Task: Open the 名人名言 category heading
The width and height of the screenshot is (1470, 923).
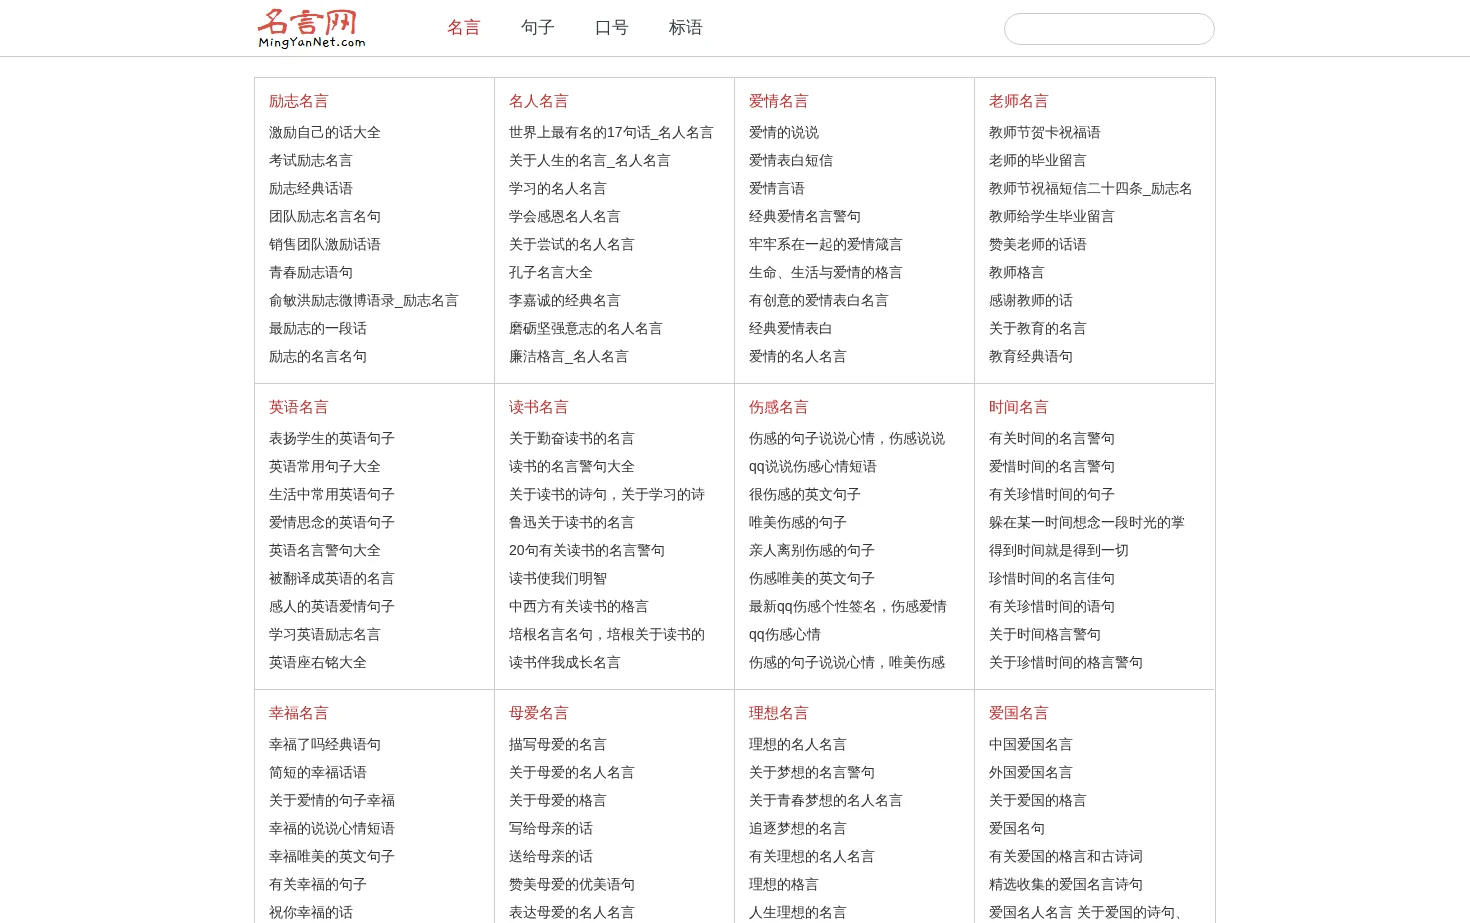Action: (x=538, y=101)
